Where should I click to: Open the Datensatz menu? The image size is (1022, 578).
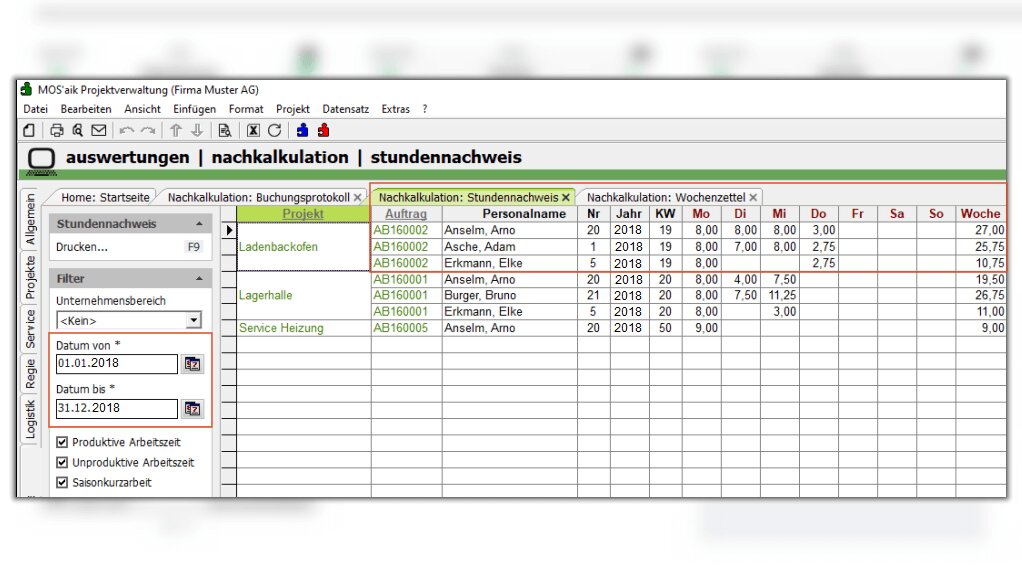click(345, 109)
